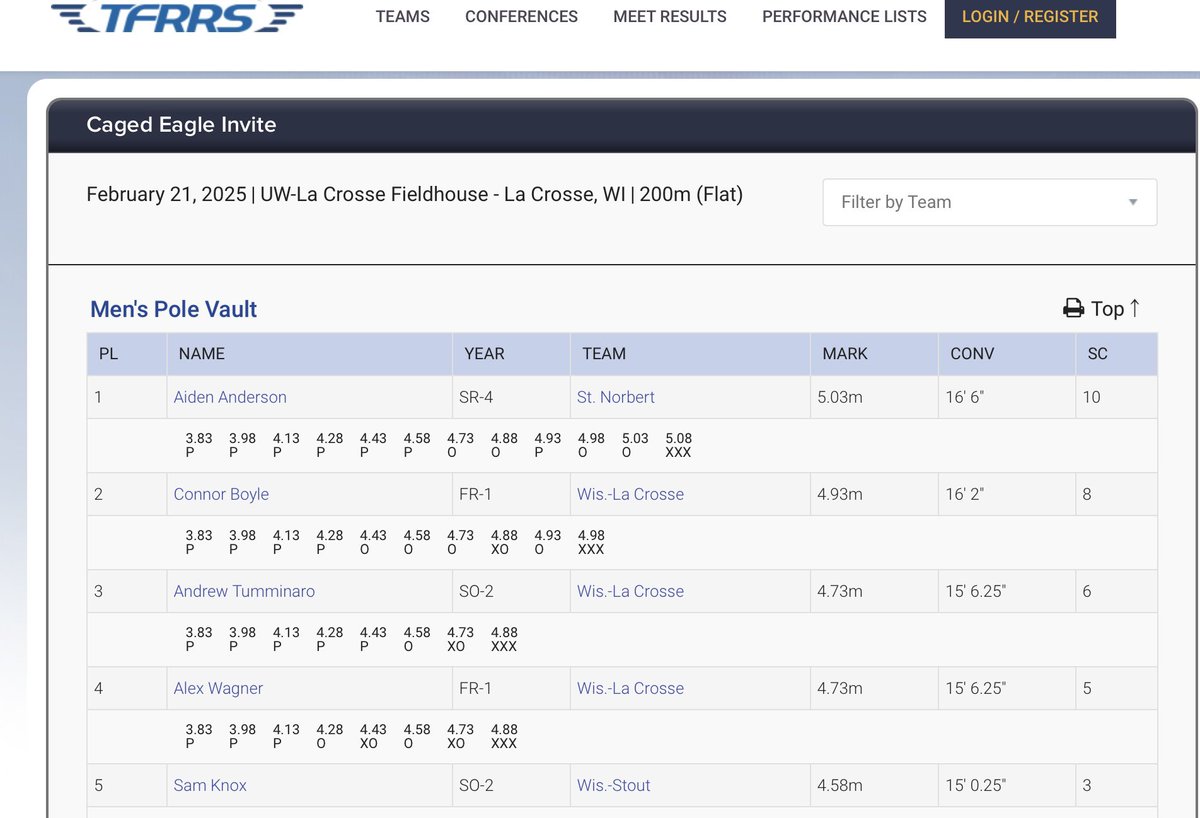The width and height of the screenshot is (1200, 818).
Task: Open Andrew Tumminaro's athlete profile
Action: click(244, 591)
